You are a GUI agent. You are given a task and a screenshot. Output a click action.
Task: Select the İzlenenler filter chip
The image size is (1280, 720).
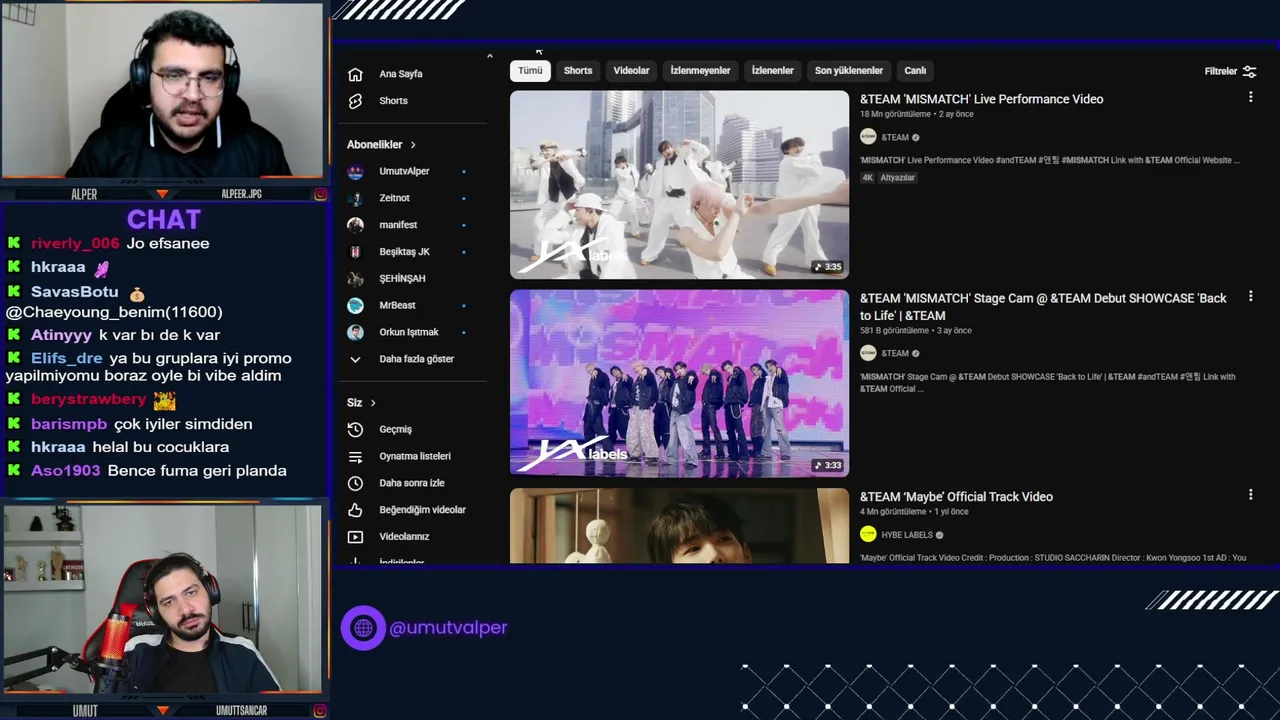coord(772,71)
